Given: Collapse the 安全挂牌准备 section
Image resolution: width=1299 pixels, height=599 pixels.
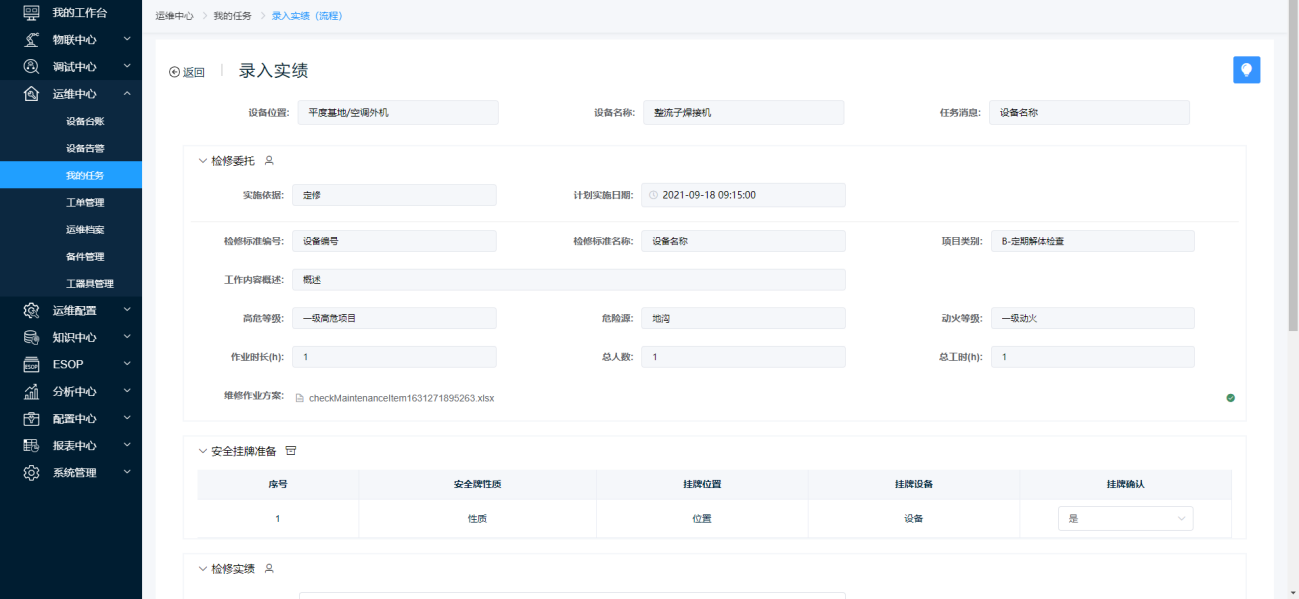Looking at the screenshot, I should tap(203, 451).
